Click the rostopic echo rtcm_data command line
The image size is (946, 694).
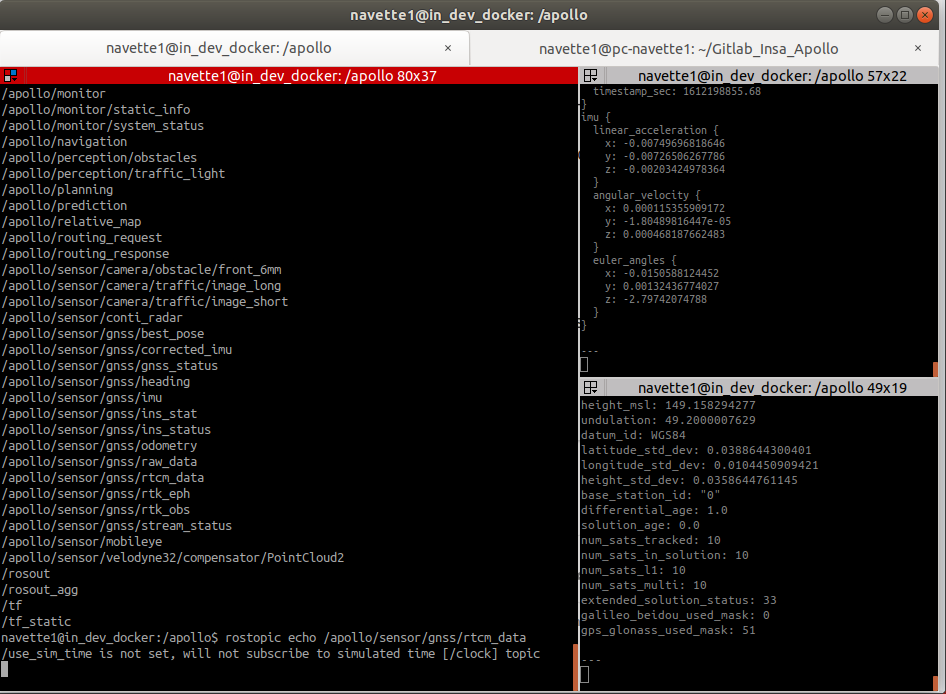click(x=264, y=638)
